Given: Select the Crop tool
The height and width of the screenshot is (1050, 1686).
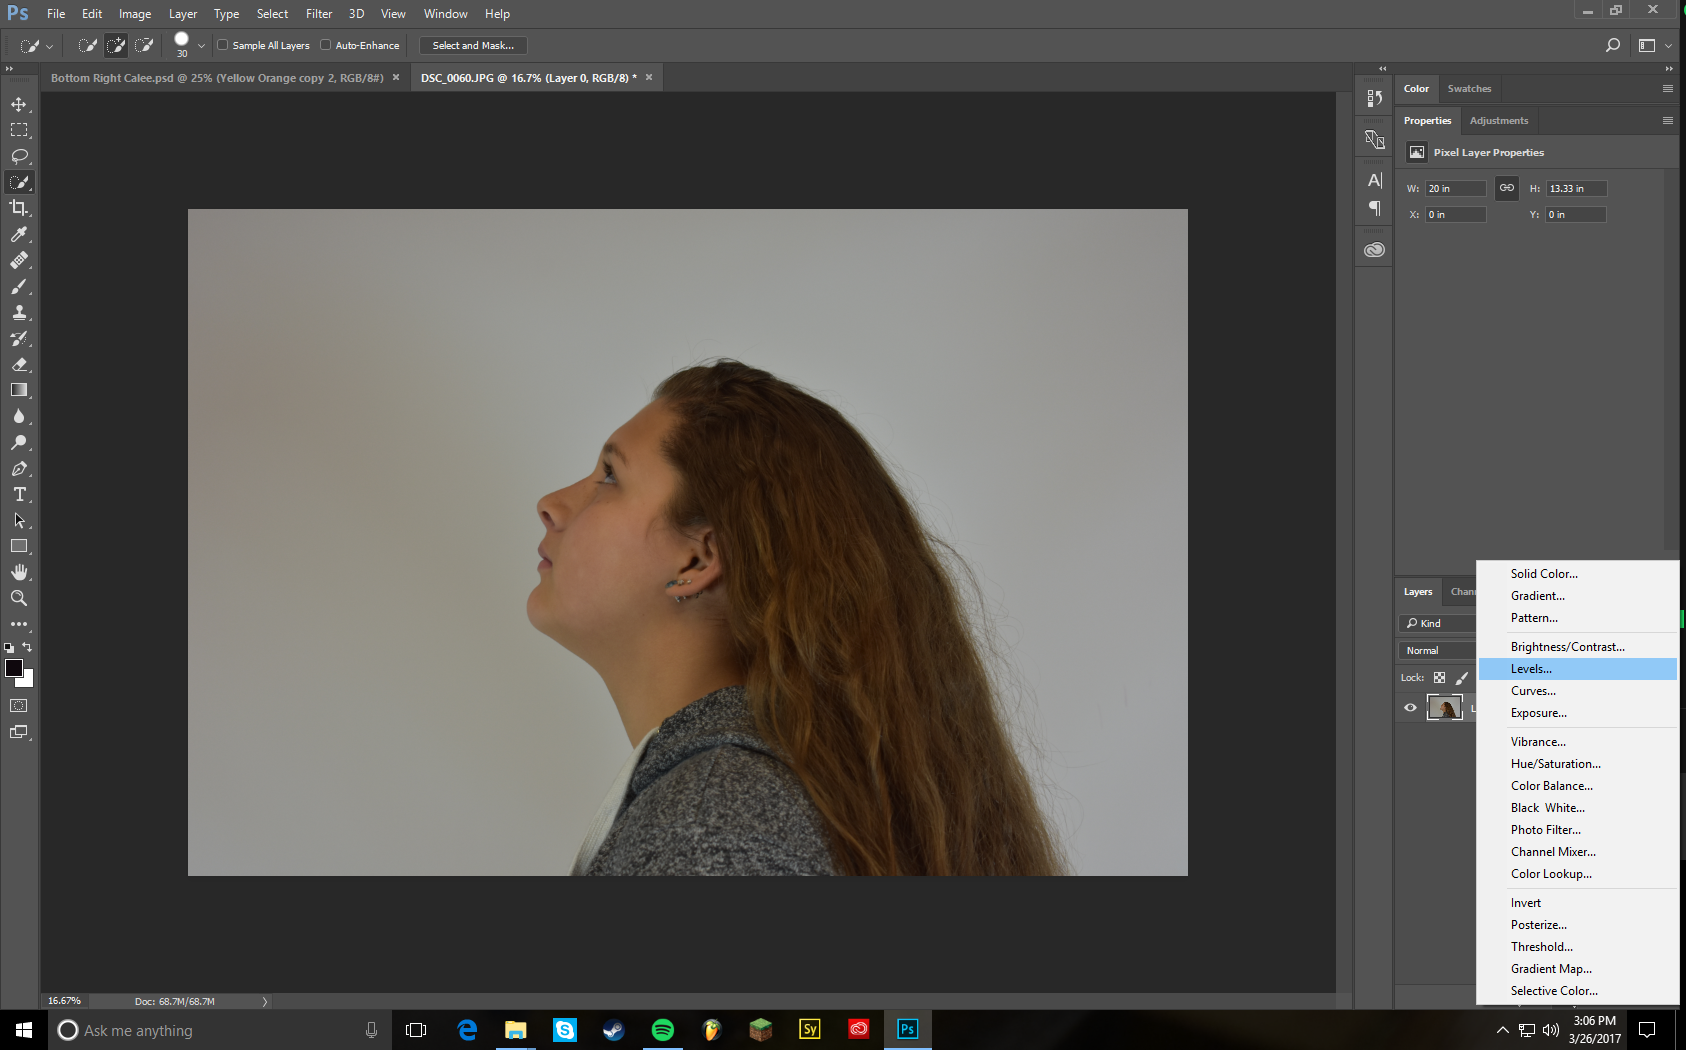Looking at the screenshot, I should pyautogui.click(x=19, y=208).
